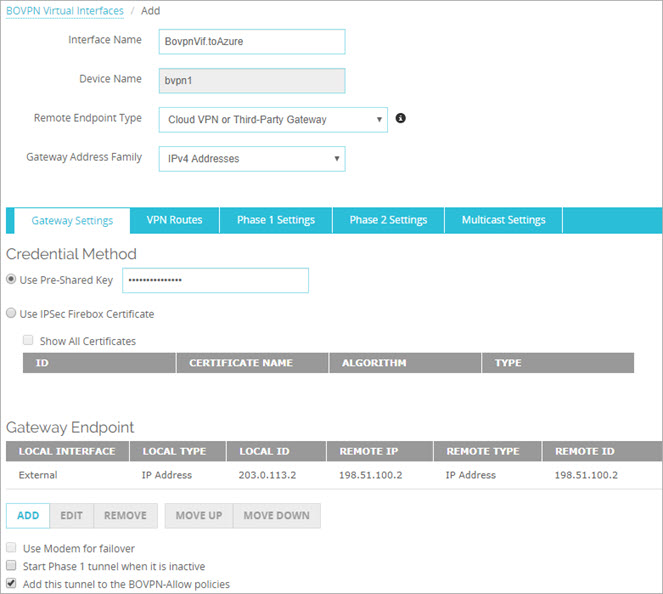Click the LOCAL ID column header
Viewport: 663px width, 594px height.
(277, 452)
